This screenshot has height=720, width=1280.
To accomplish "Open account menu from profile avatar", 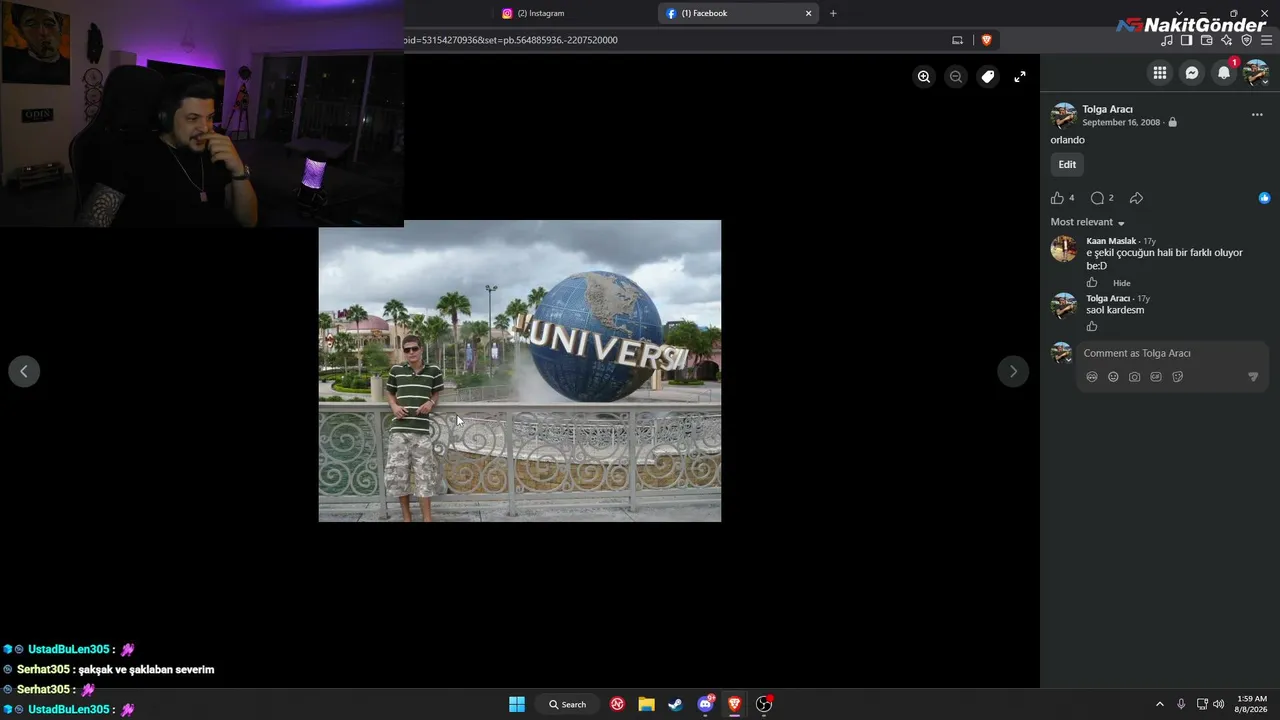I will (1256, 72).
